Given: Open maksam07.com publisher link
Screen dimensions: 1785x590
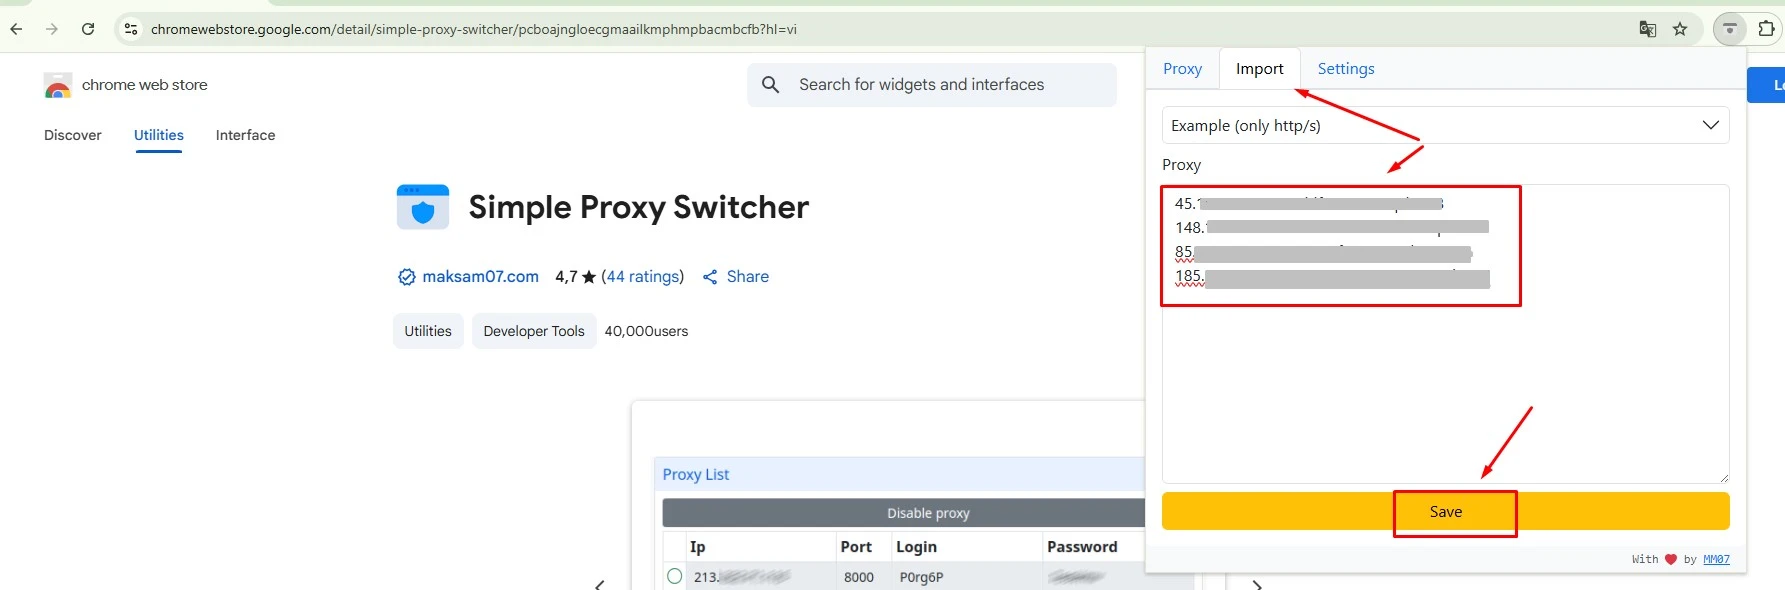Looking at the screenshot, I should [x=480, y=277].
